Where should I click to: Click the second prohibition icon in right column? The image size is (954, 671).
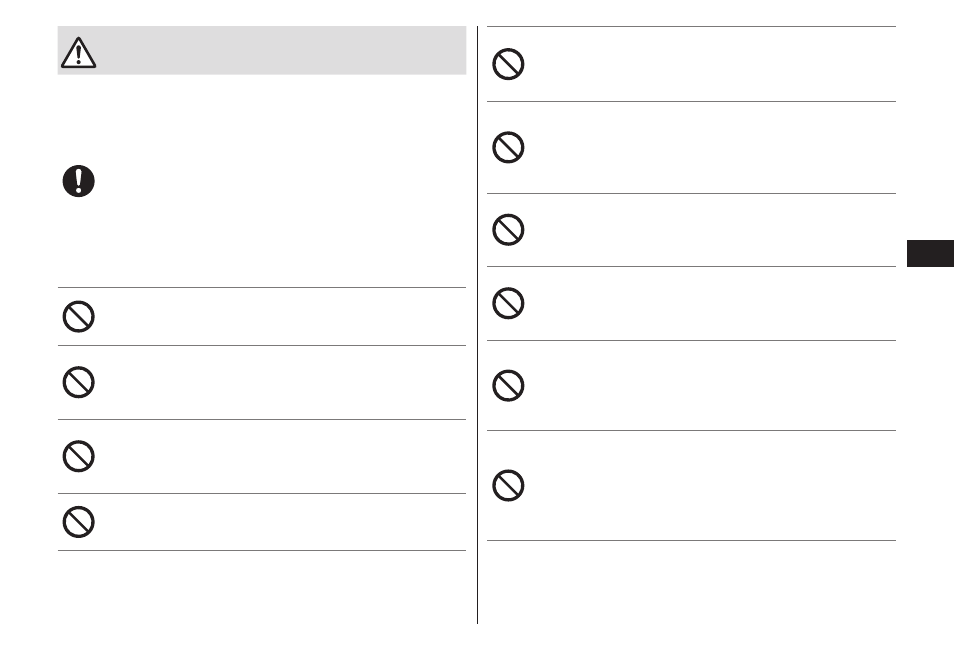point(508,147)
